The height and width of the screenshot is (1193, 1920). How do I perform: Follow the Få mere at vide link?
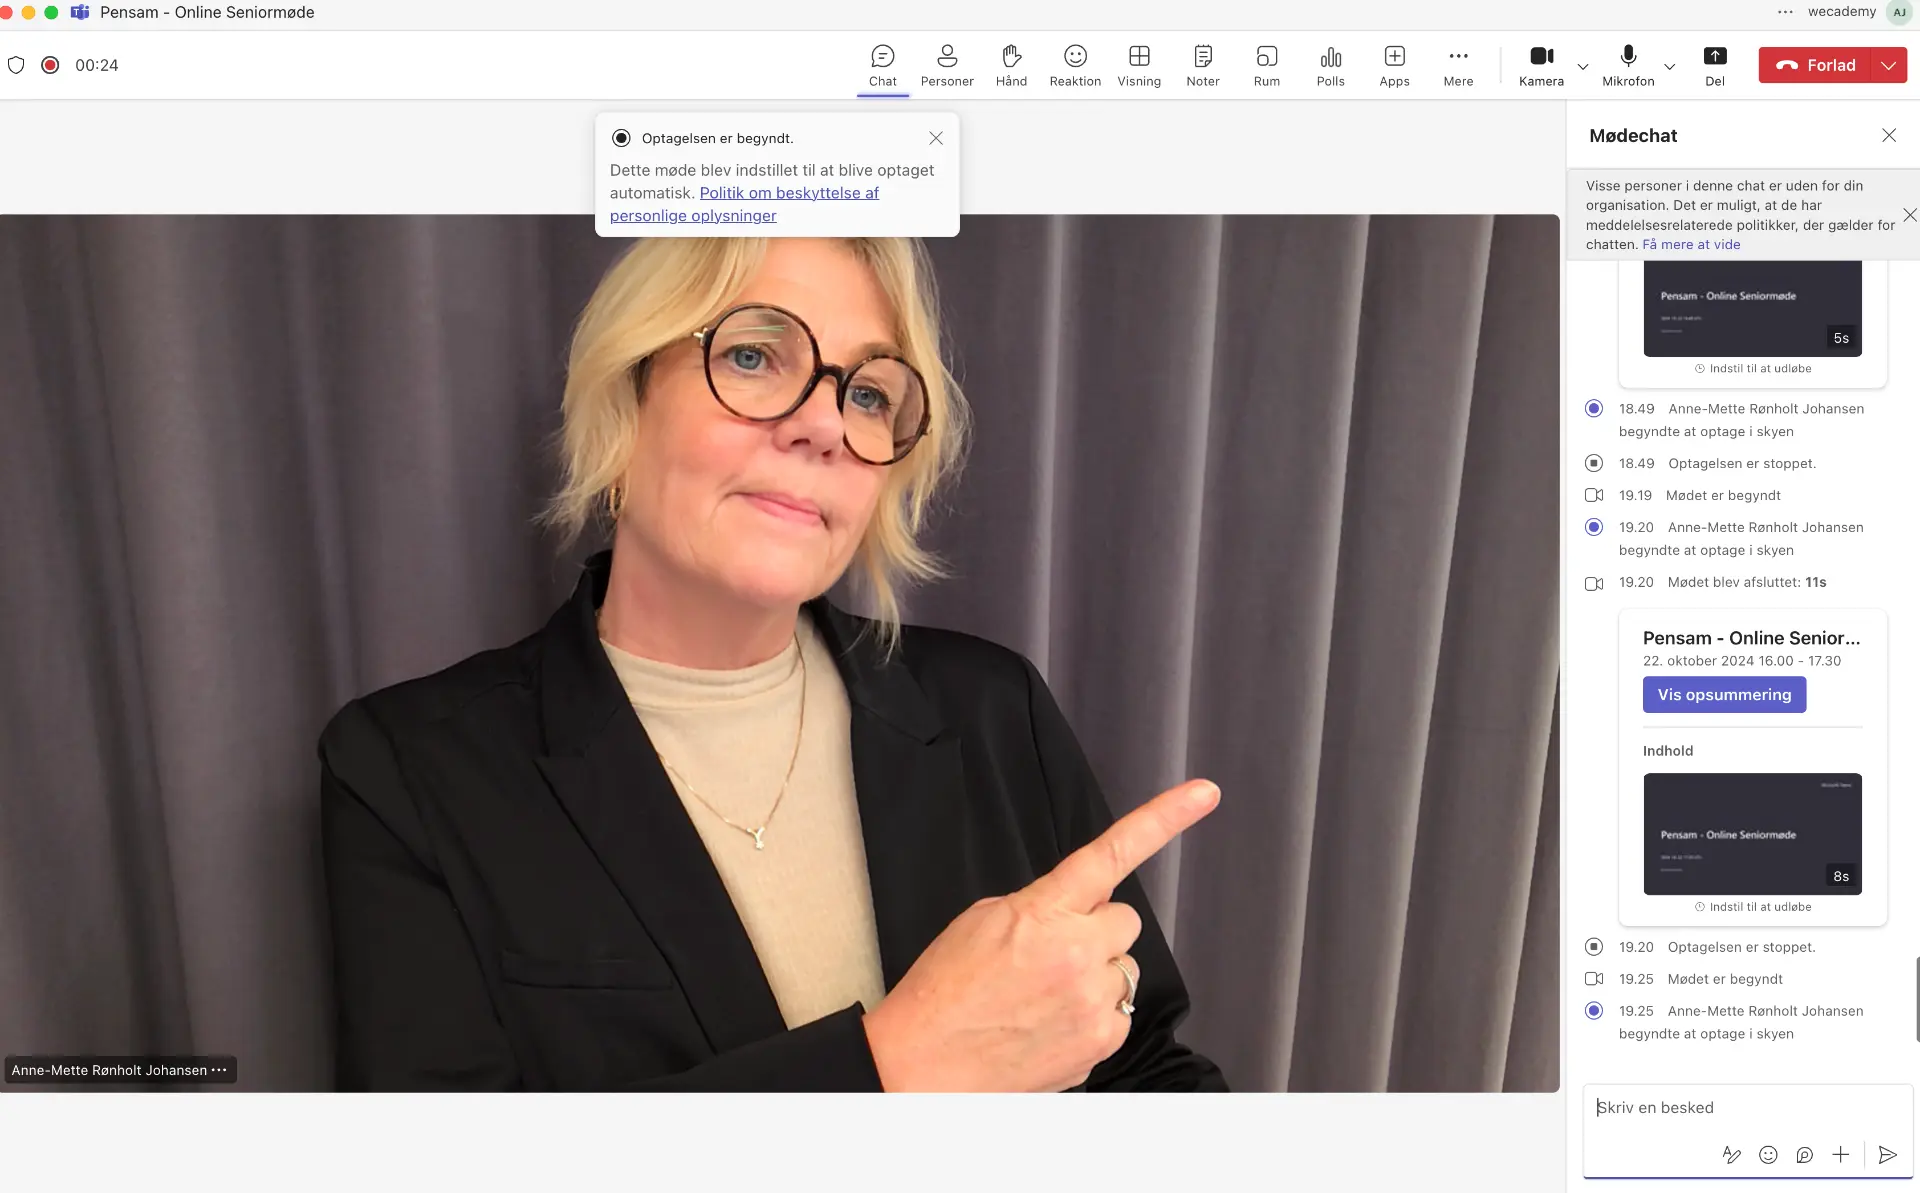click(1691, 244)
